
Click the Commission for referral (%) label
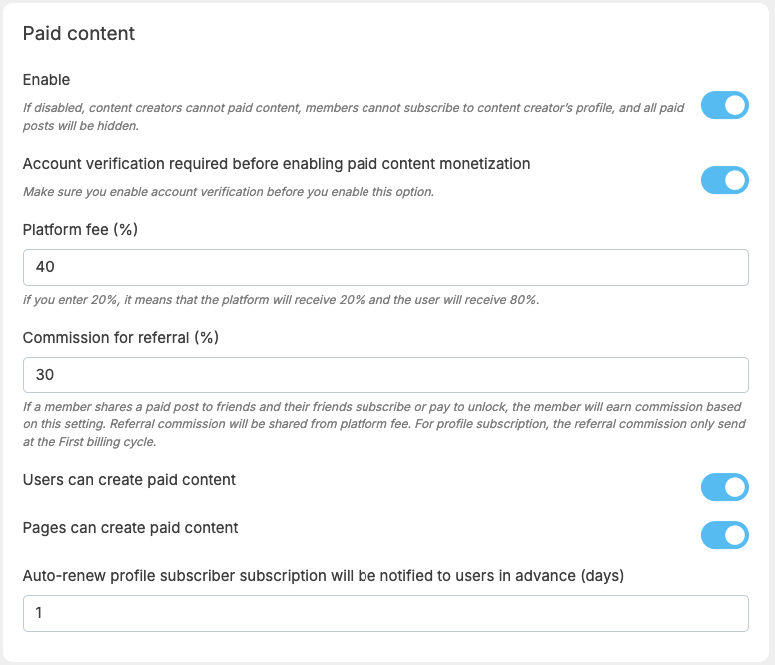[x=121, y=338]
